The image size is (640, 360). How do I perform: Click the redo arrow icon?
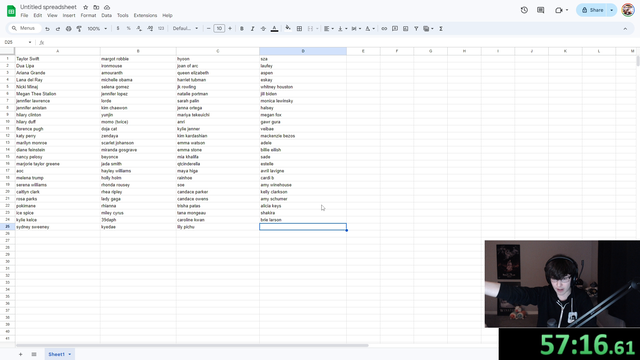58,29
